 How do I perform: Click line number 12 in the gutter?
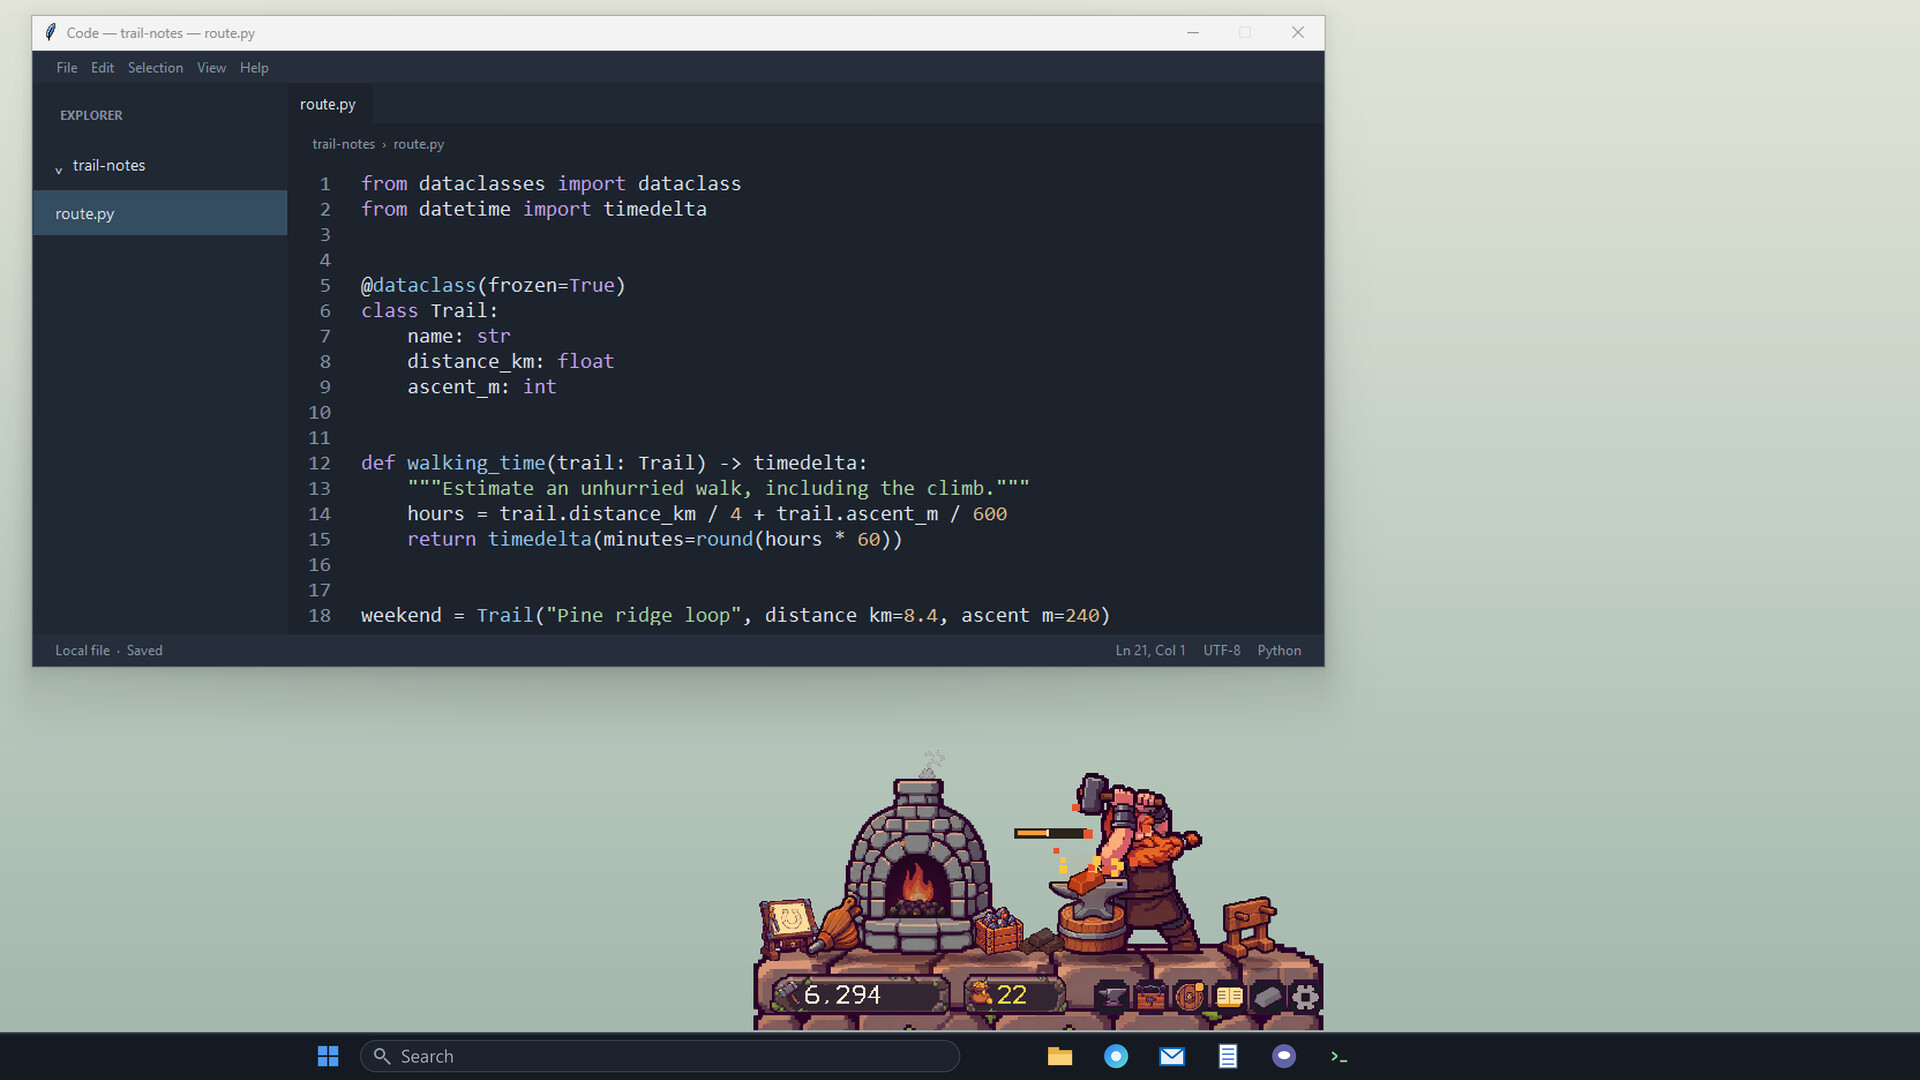[319, 463]
